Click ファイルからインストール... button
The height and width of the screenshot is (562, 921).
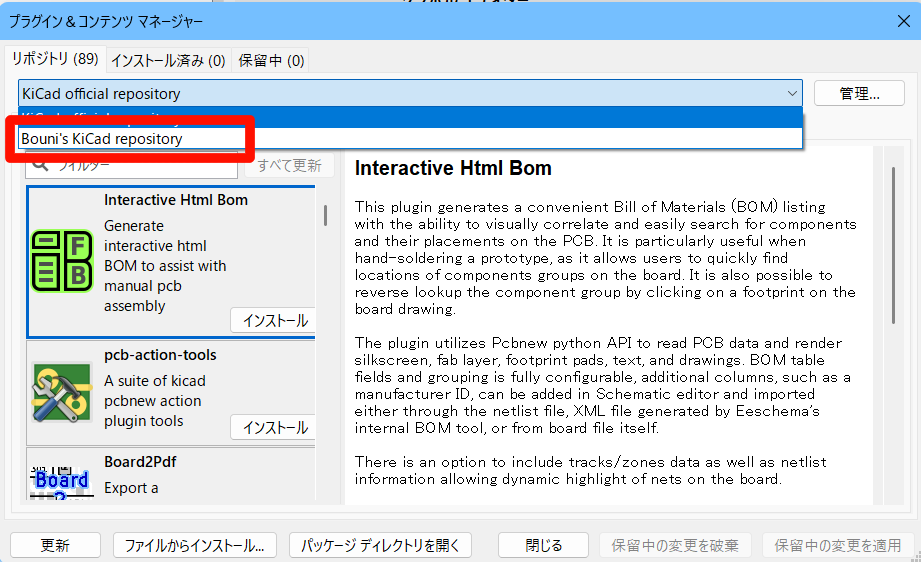pyautogui.click(x=194, y=546)
